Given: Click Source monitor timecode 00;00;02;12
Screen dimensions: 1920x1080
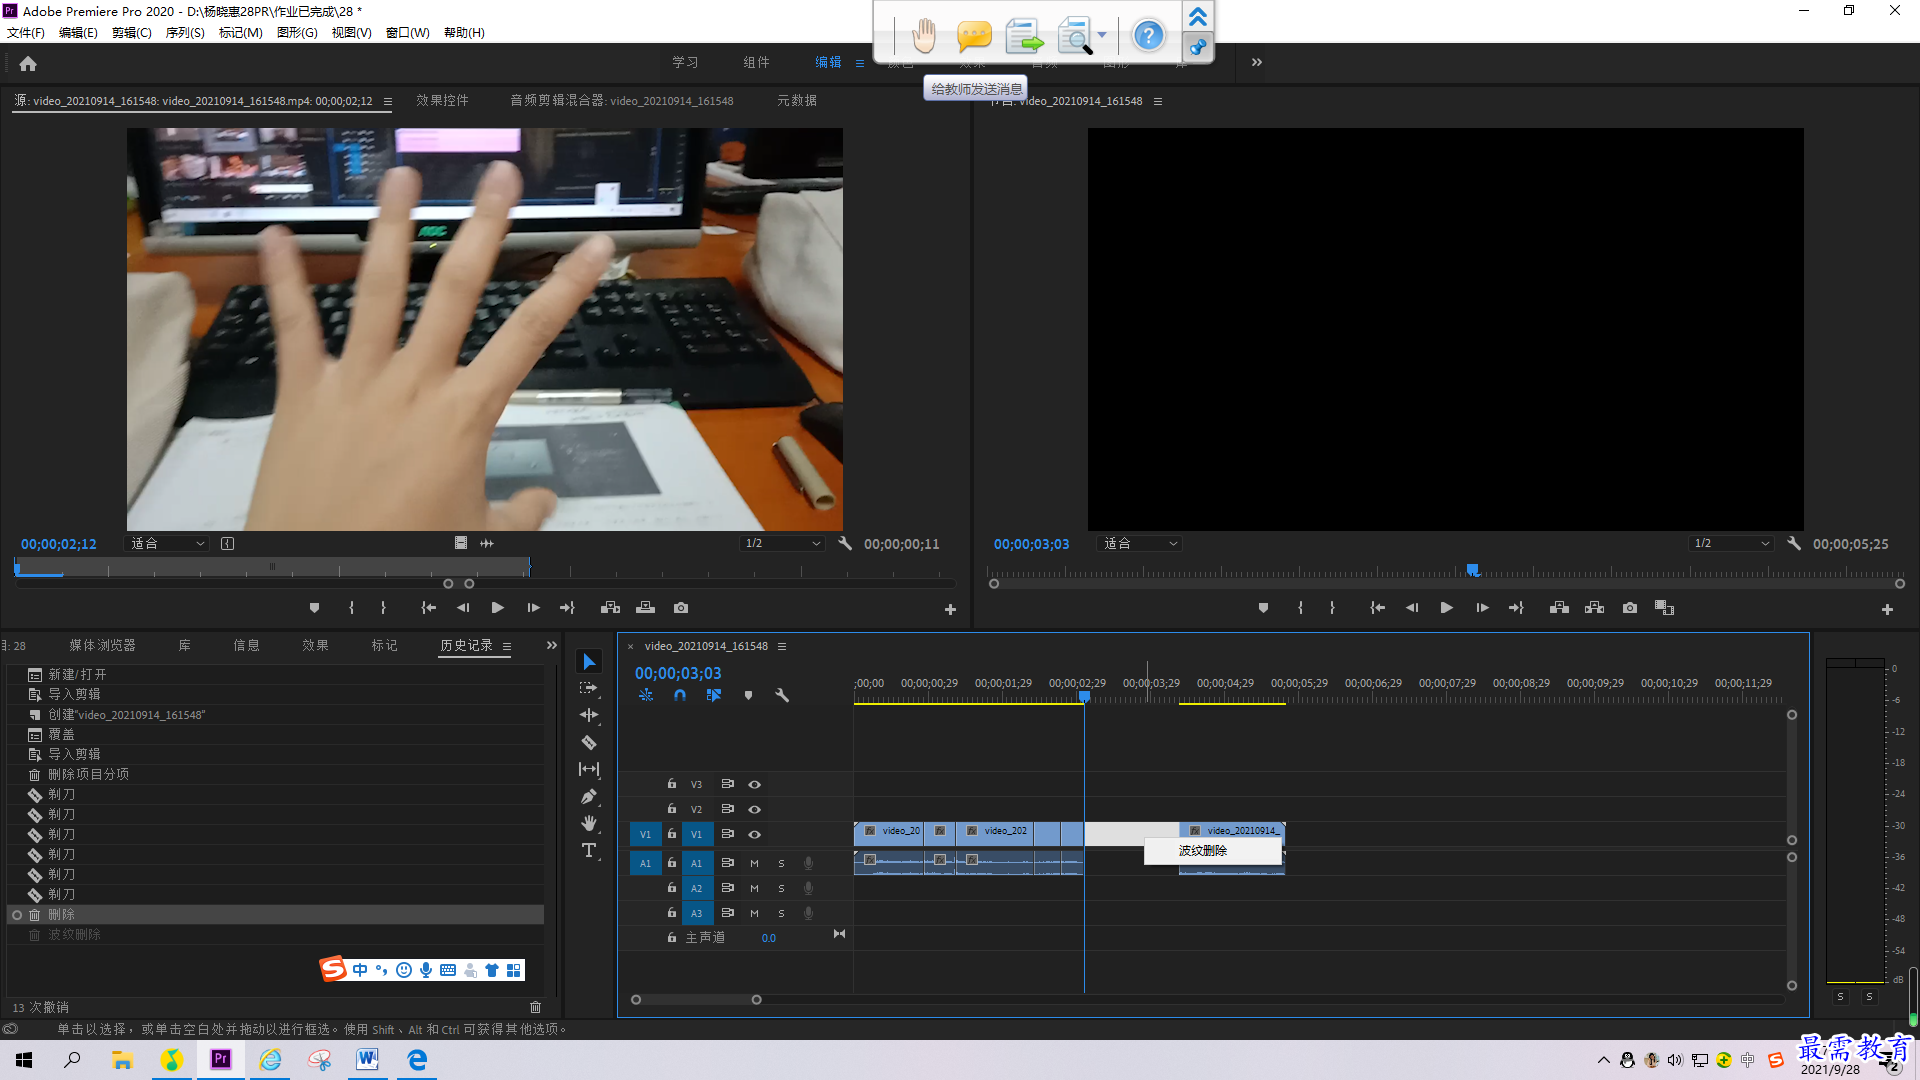Looking at the screenshot, I should (x=59, y=544).
